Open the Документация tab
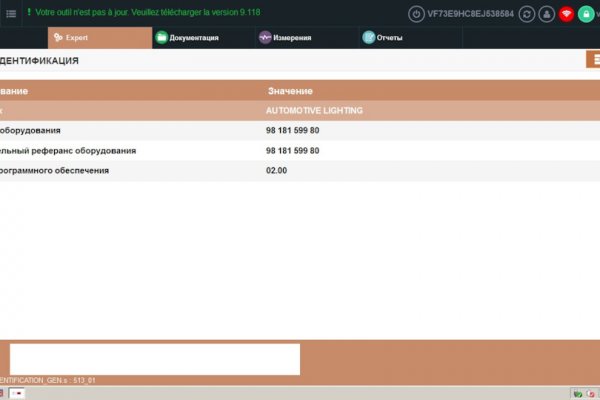Viewport: 600px width, 400px height. pos(194,38)
